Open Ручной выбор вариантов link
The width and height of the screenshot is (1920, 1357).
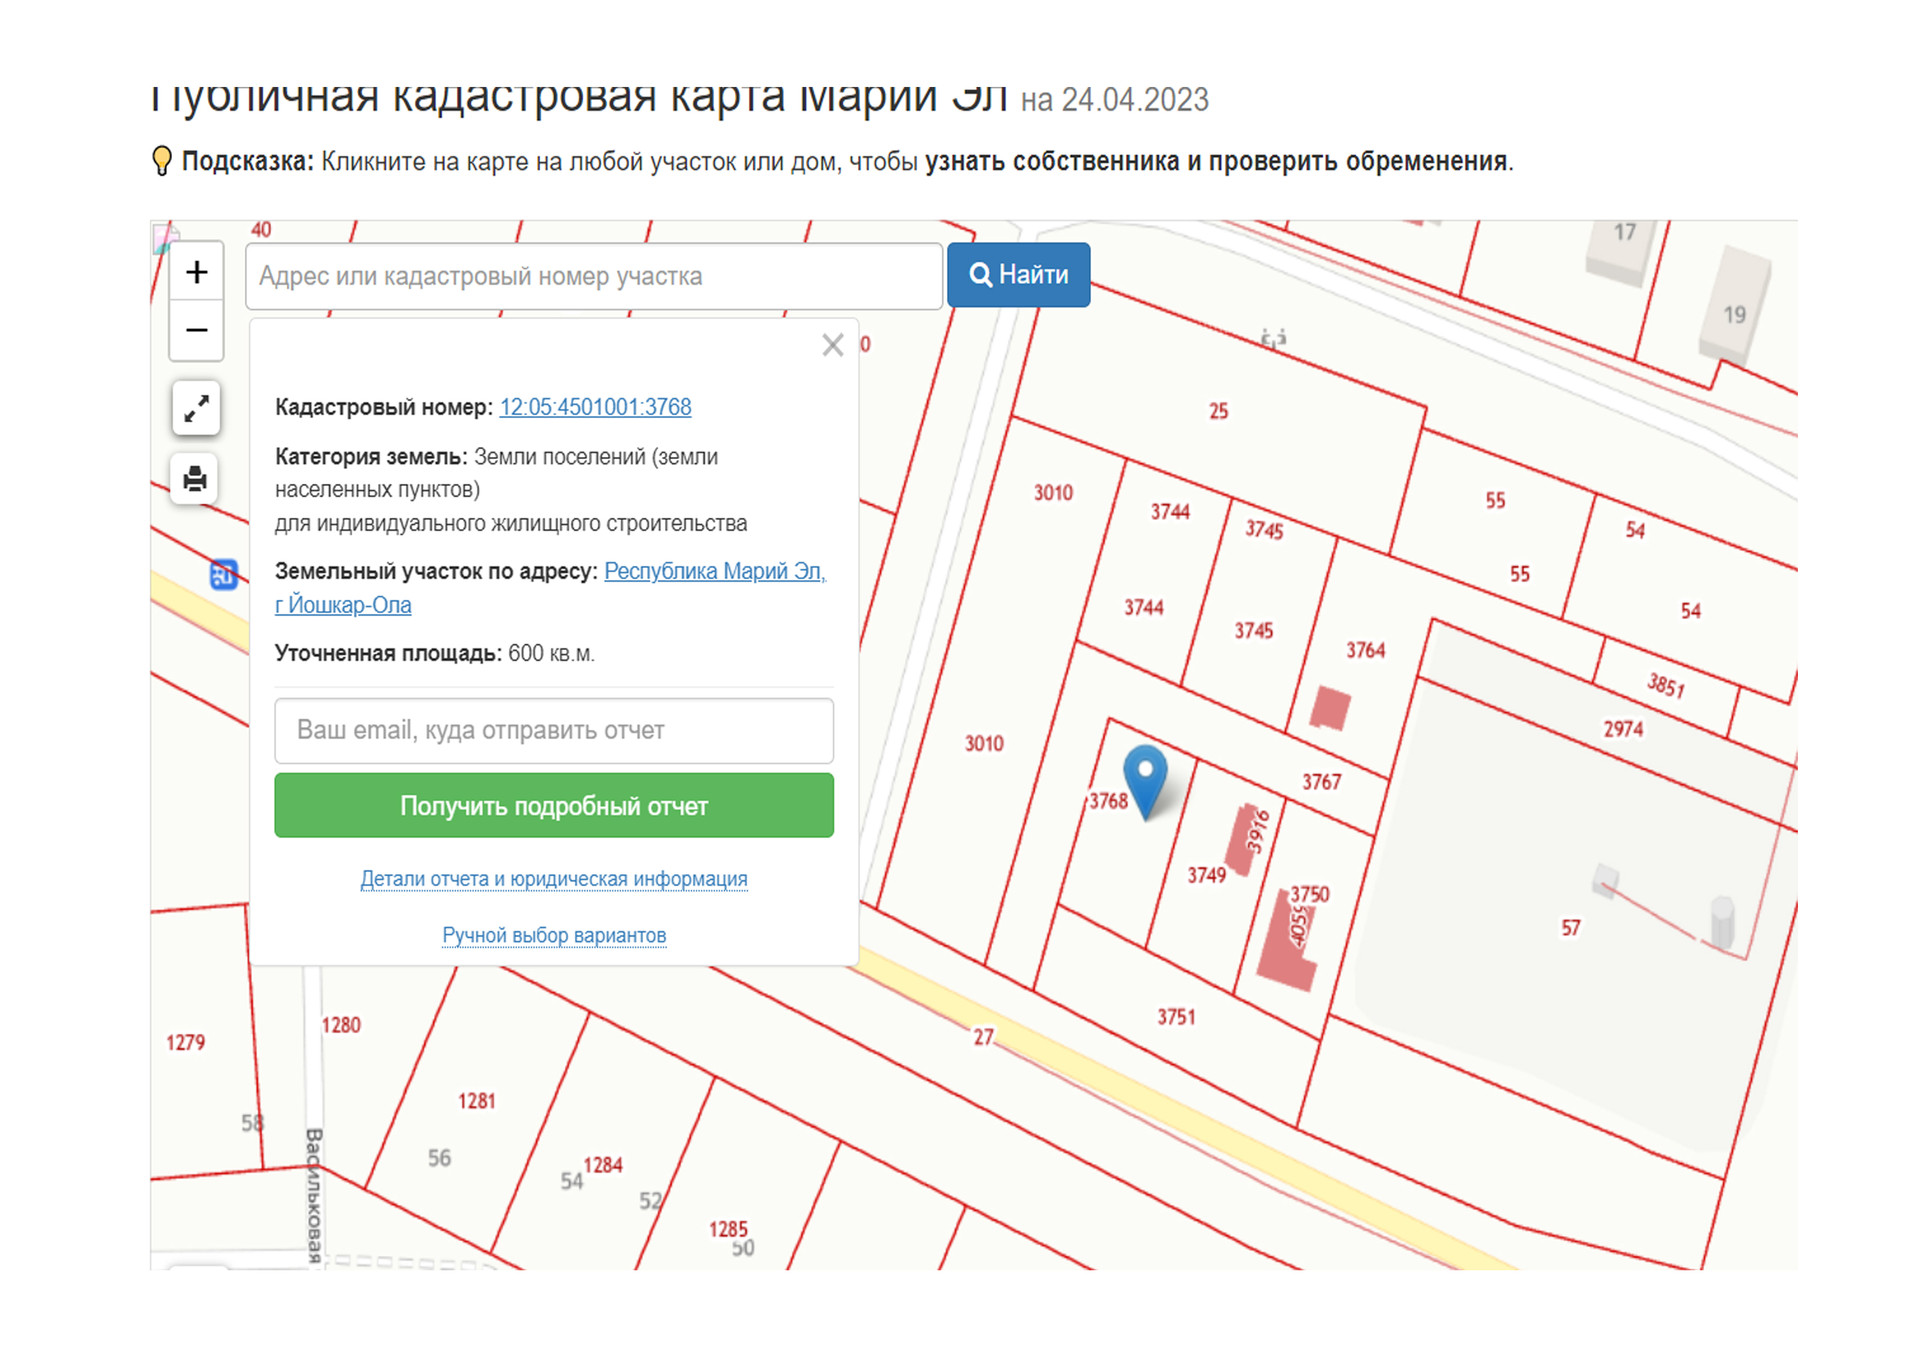(553, 935)
